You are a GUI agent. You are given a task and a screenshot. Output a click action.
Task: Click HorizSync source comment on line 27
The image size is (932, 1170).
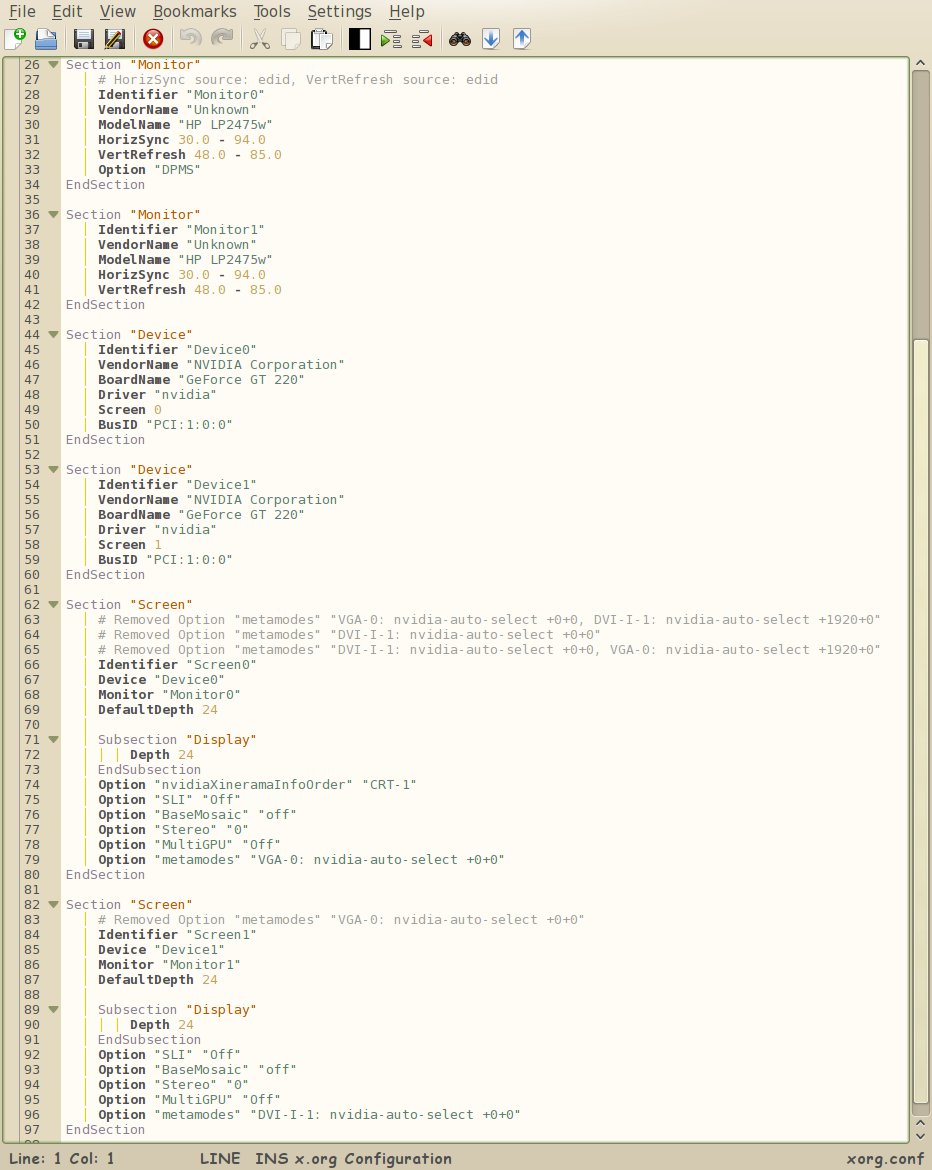pyautogui.click(x=298, y=80)
